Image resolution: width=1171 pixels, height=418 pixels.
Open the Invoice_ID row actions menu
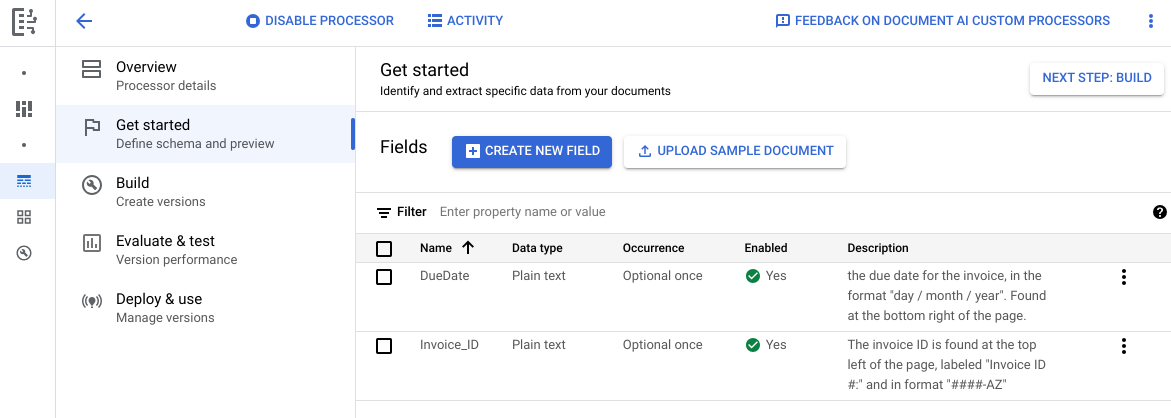[x=1124, y=346]
